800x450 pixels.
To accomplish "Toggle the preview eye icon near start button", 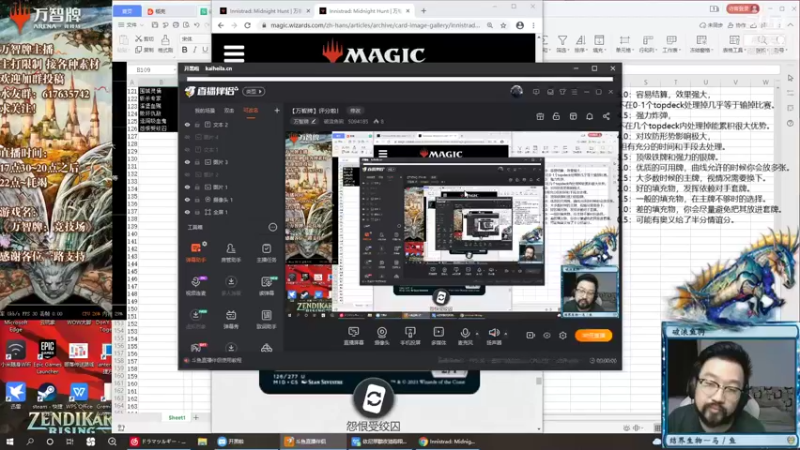I will [546, 335].
